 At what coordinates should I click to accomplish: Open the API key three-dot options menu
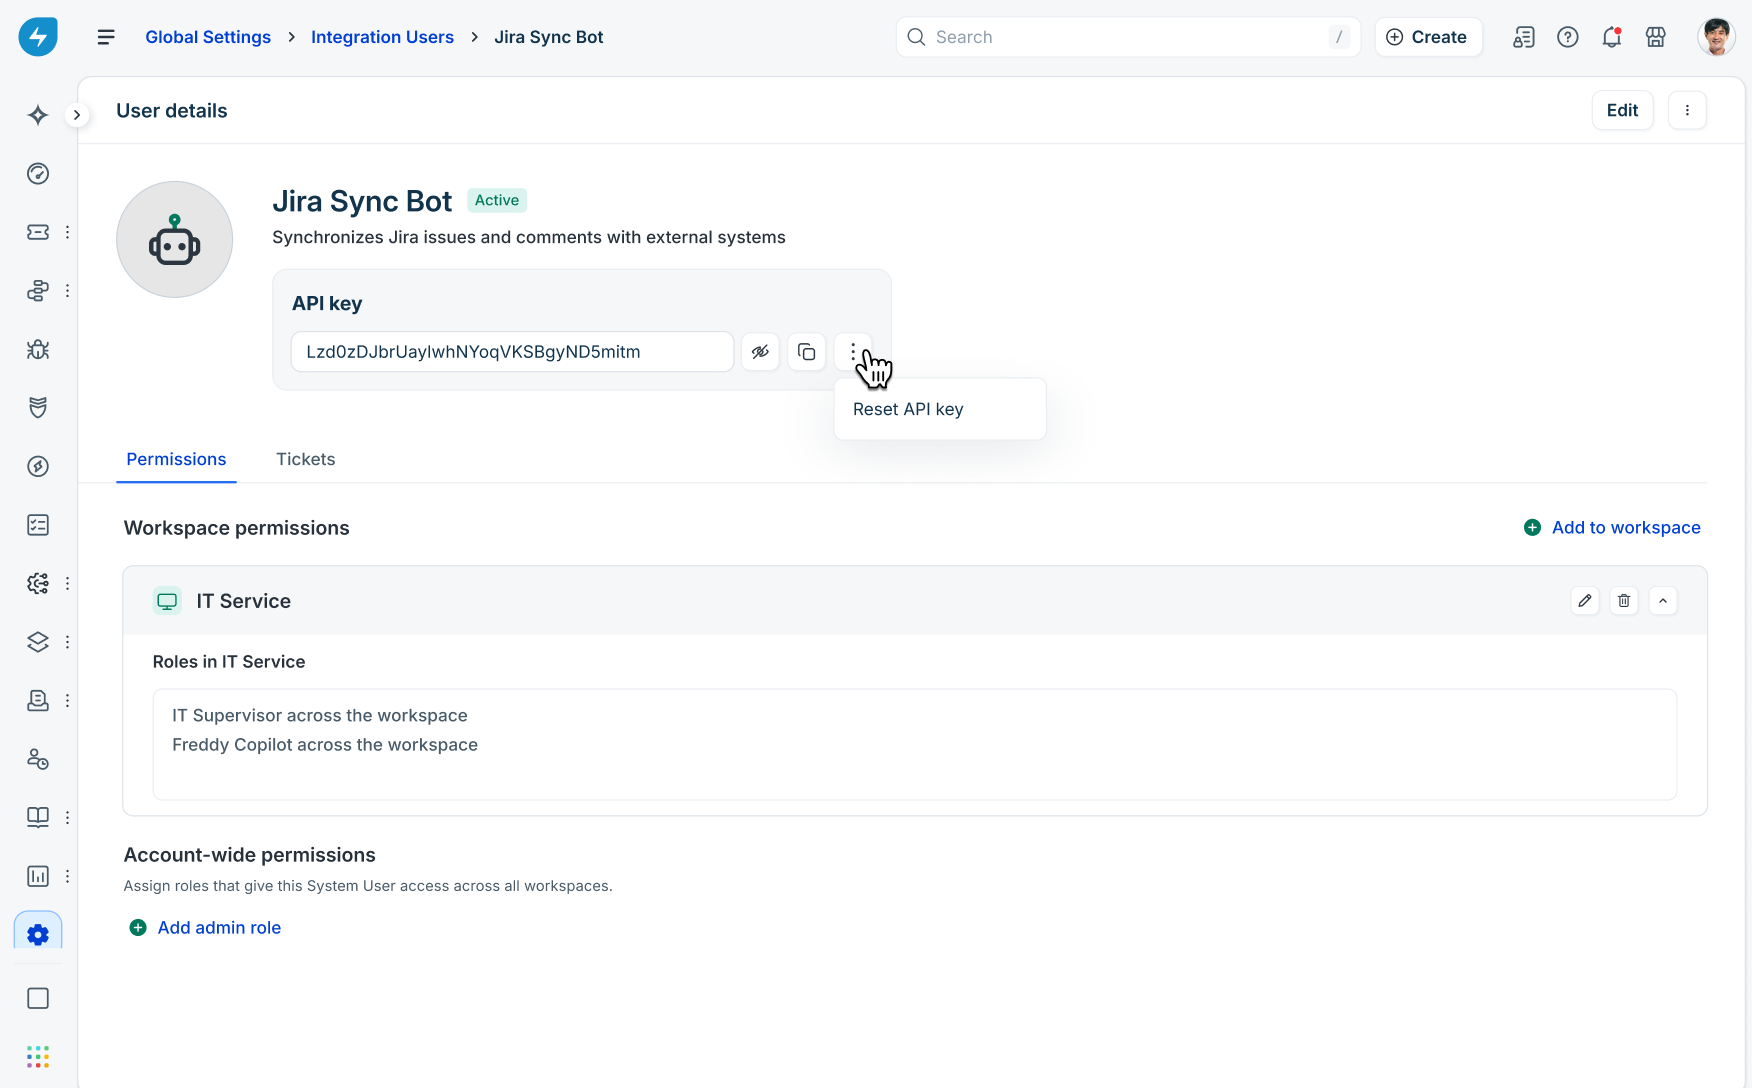[x=853, y=352]
